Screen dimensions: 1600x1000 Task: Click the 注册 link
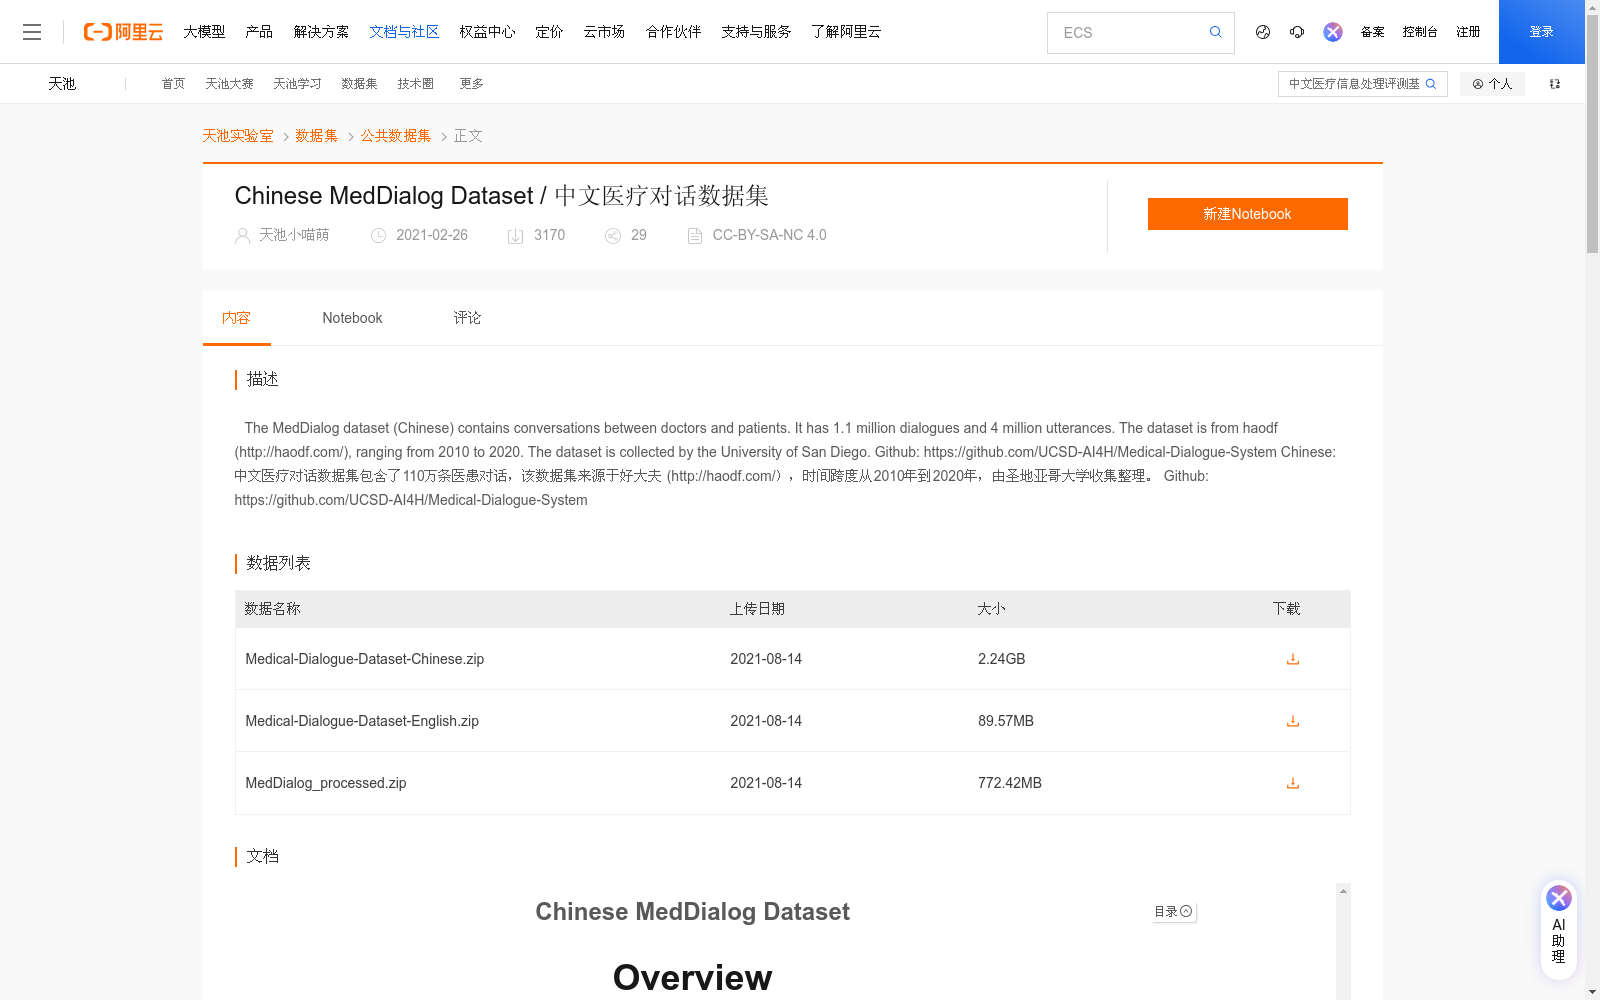[1468, 32]
